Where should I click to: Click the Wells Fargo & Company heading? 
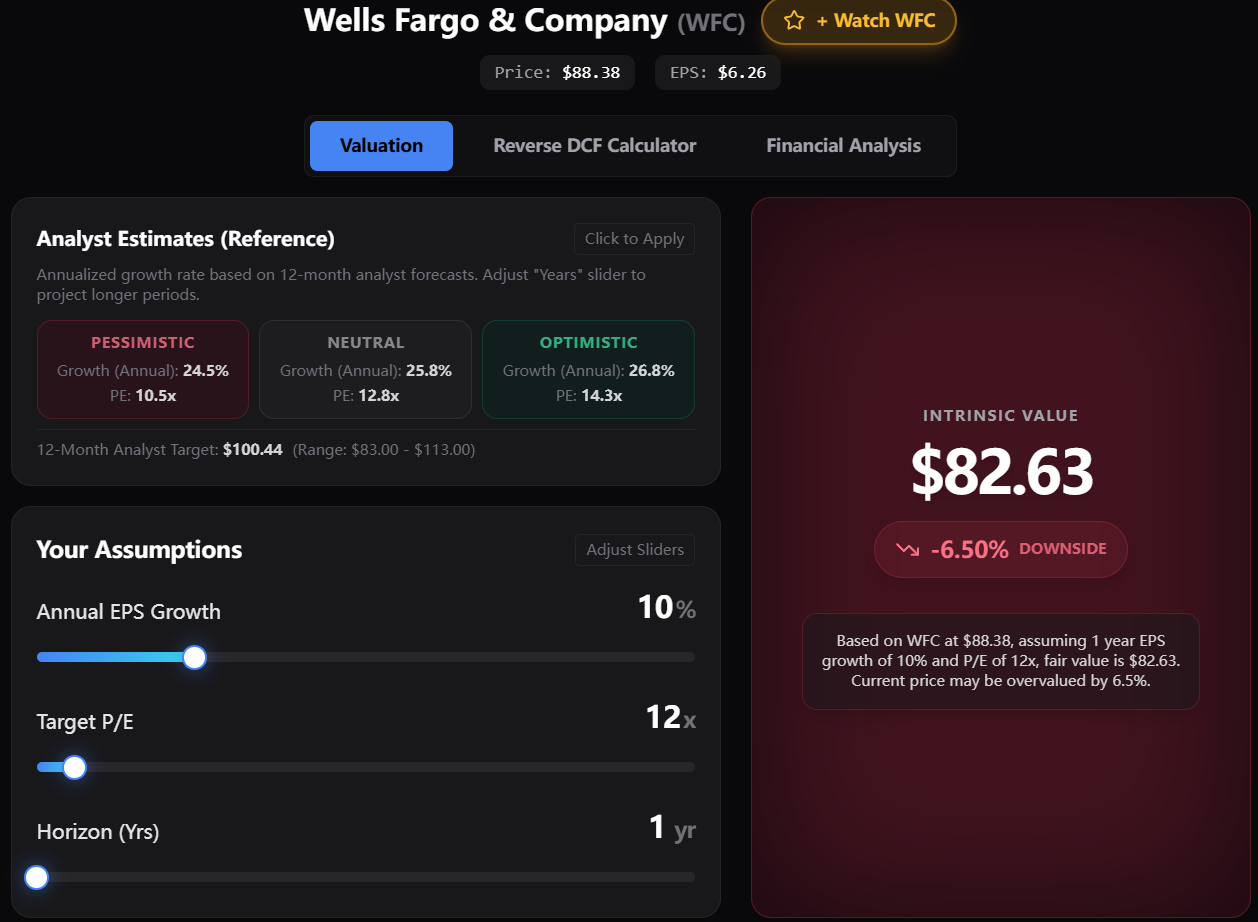486,20
